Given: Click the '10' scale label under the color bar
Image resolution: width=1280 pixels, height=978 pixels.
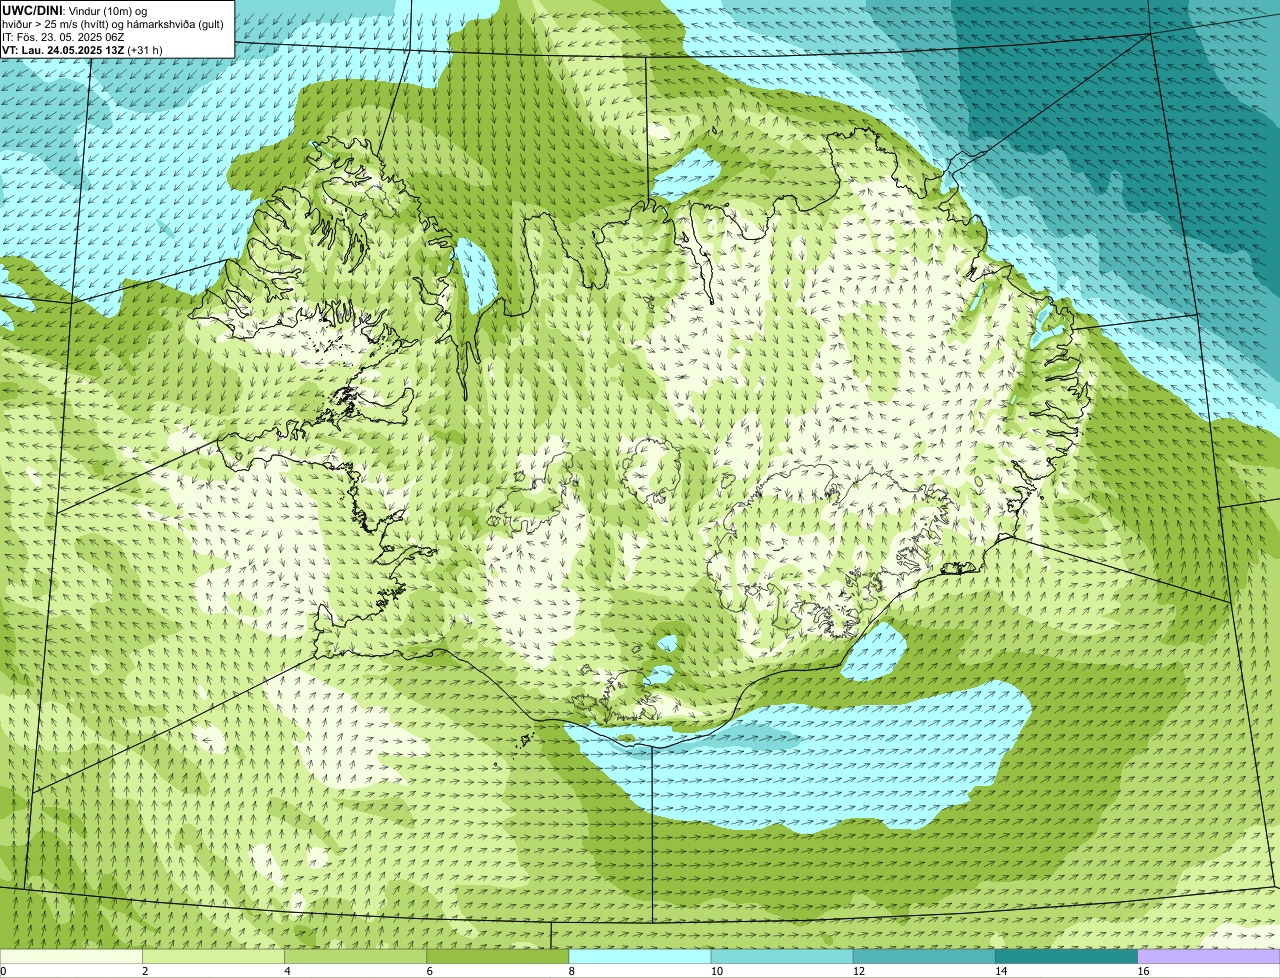Looking at the screenshot, I should coord(716,971).
